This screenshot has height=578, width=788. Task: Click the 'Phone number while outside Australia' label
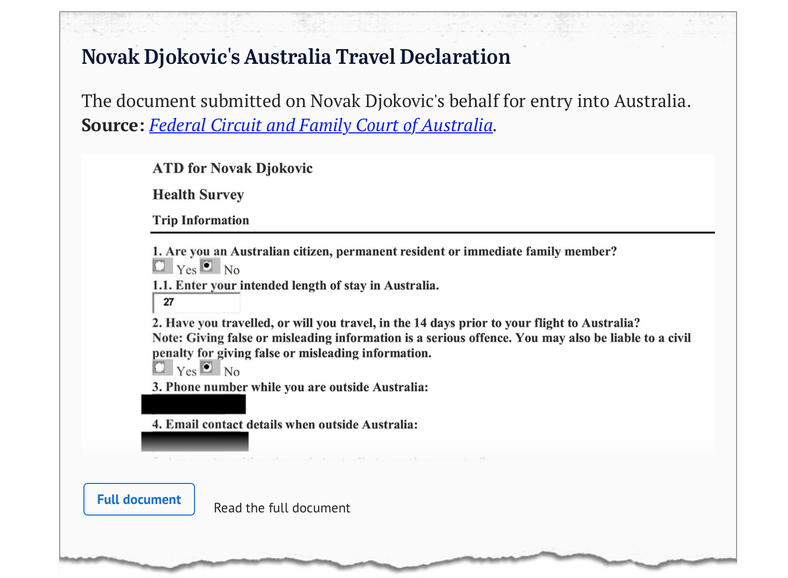click(x=290, y=386)
